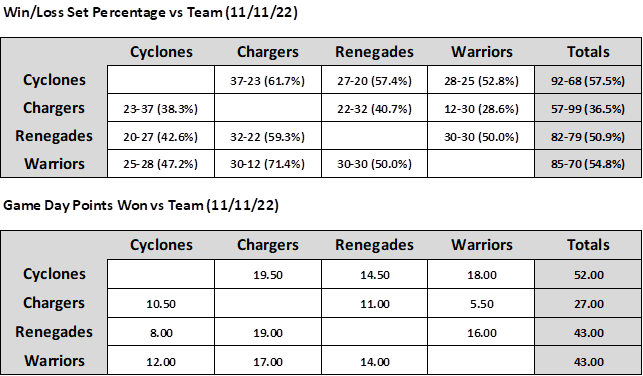643x376 pixels.
Task: Select the Renegades column header in top table
Action: click(x=374, y=52)
